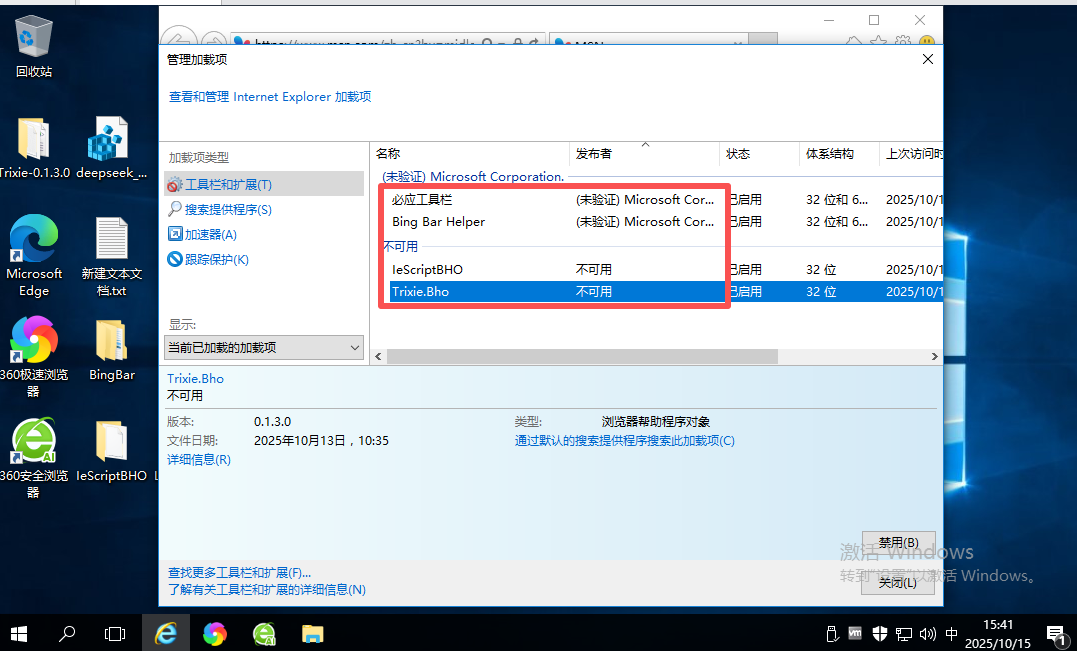Open BingBar folder on desktop

[x=112, y=350]
